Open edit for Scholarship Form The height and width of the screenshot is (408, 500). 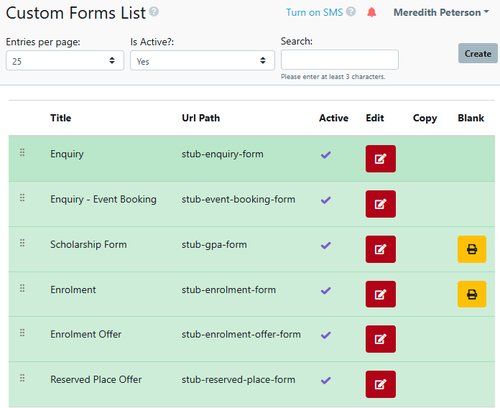tap(381, 249)
